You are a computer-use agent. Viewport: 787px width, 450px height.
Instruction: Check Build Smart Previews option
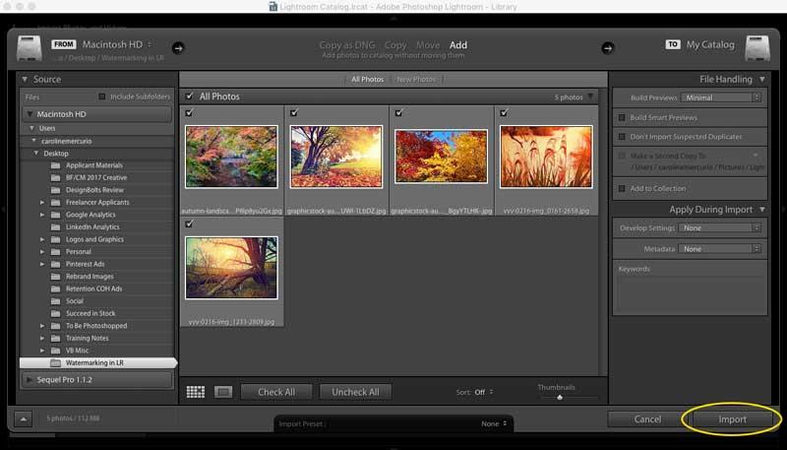tap(622, 117)
